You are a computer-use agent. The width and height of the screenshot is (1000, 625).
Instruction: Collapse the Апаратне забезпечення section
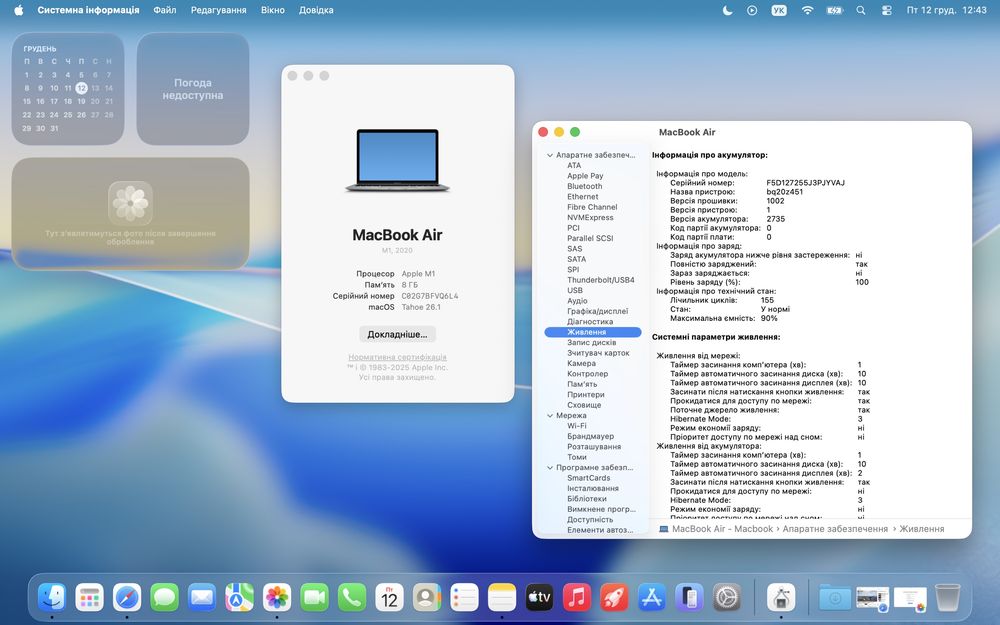(x=550, y=155)
